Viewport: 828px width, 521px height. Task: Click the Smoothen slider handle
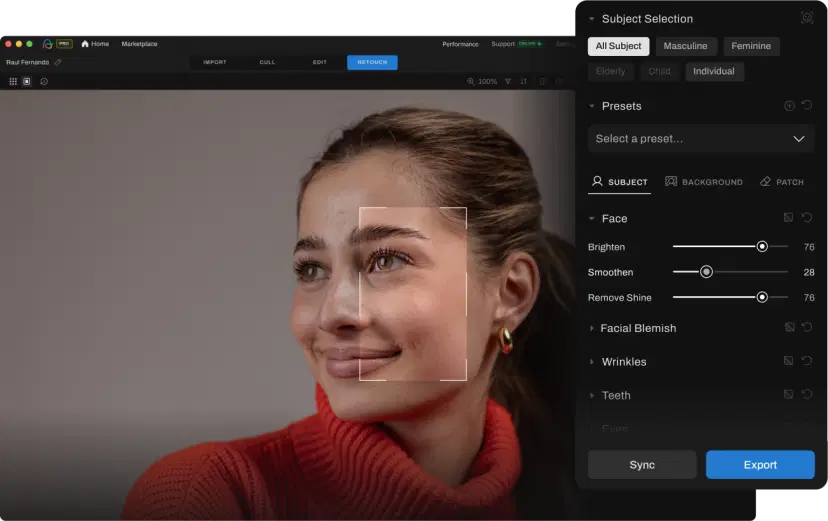(706, 272)
